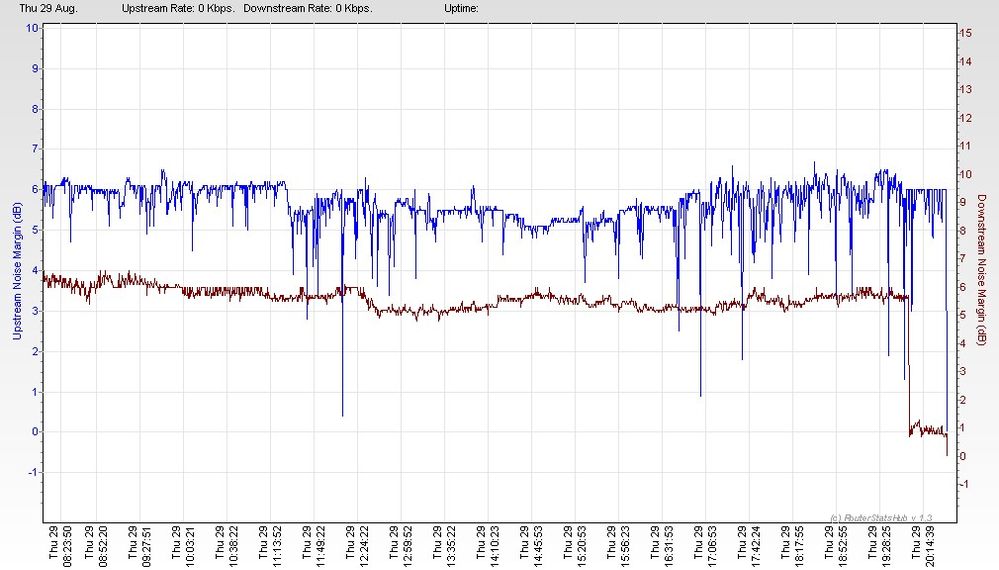
Task: Select the 'Upstream Rate: 0 Kbps.' readout
Action: [178, 8]
